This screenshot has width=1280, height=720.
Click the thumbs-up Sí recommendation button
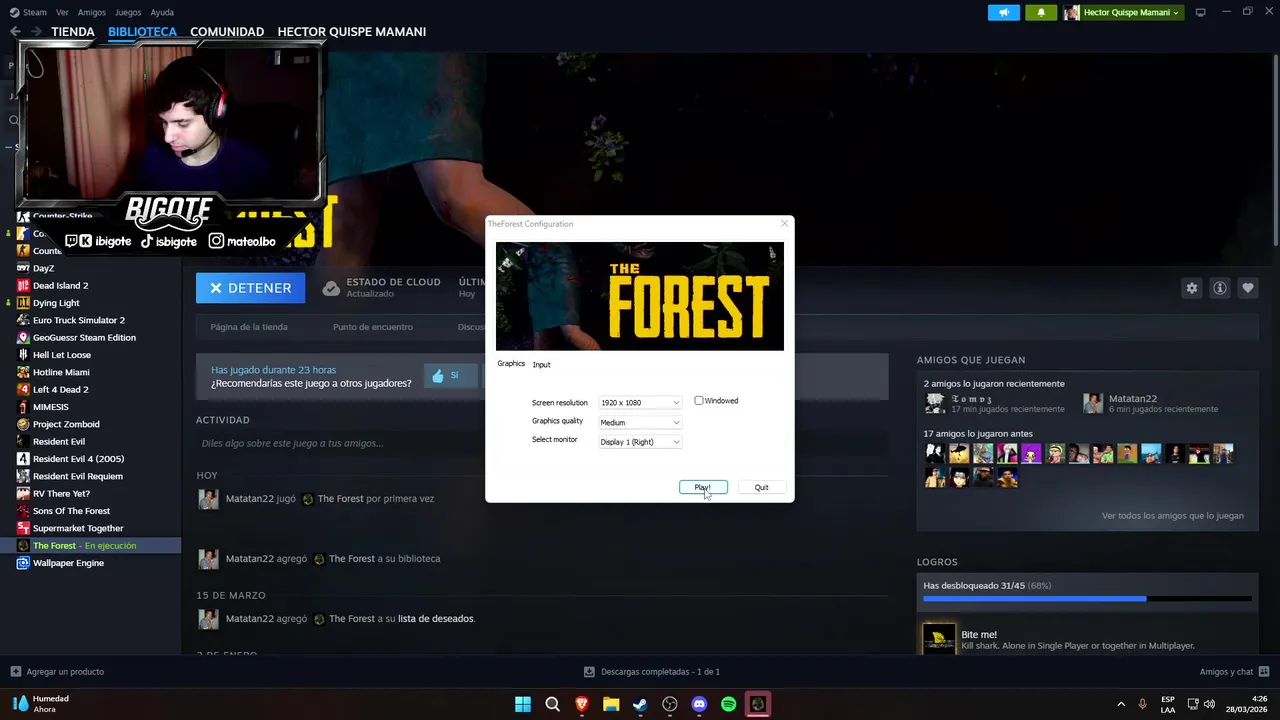(450, 376)
